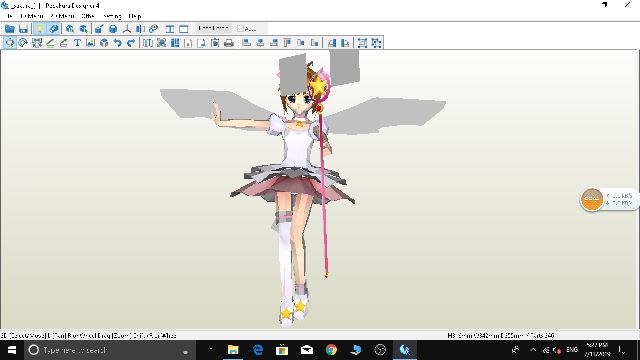
Task: Click the taskbar search box
Action: click(x=109, y=350)
